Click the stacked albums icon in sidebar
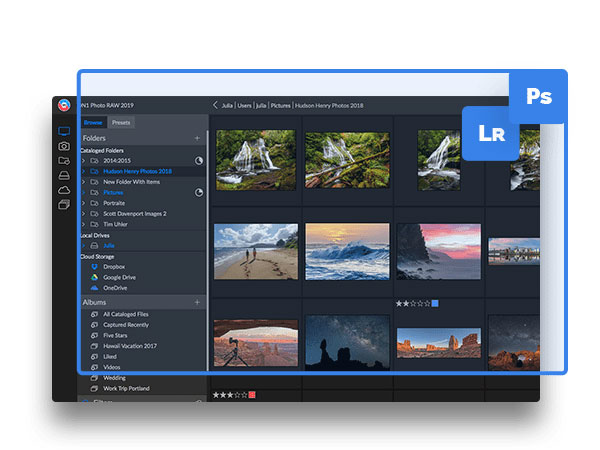 [65, 204]
